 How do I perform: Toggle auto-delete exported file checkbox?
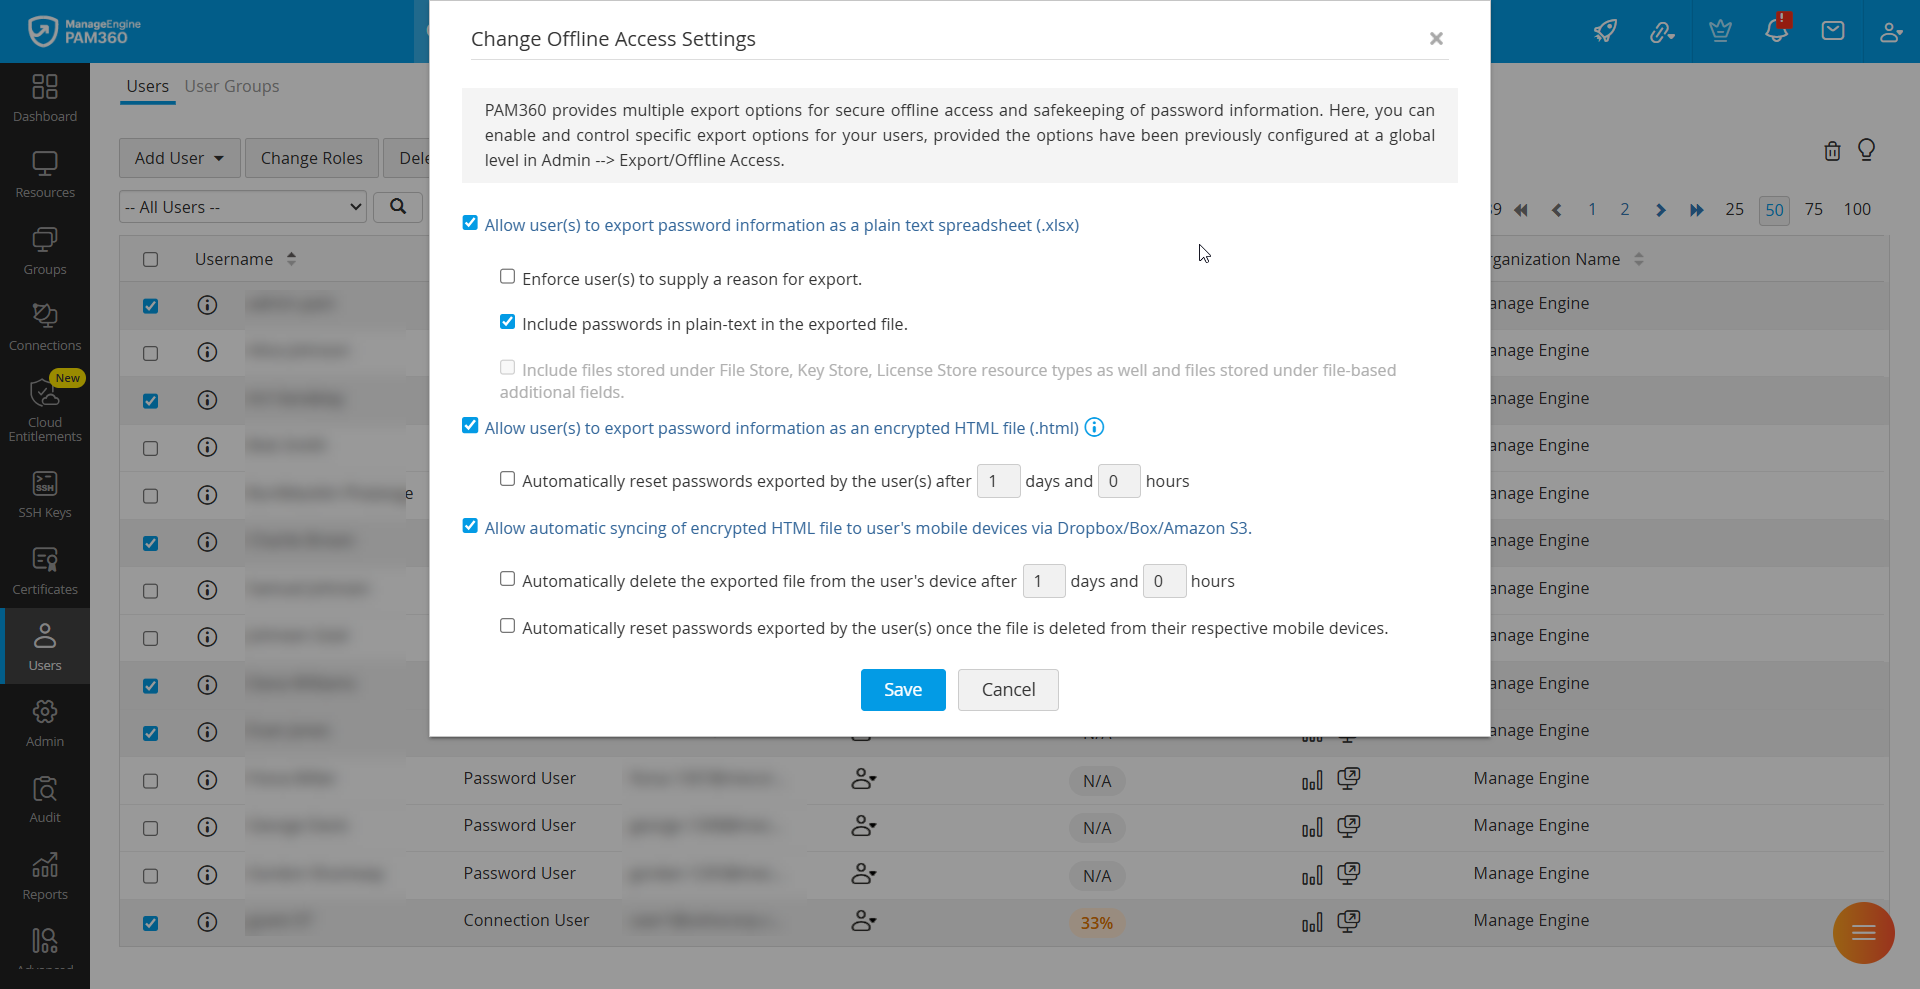click(508, 579)
